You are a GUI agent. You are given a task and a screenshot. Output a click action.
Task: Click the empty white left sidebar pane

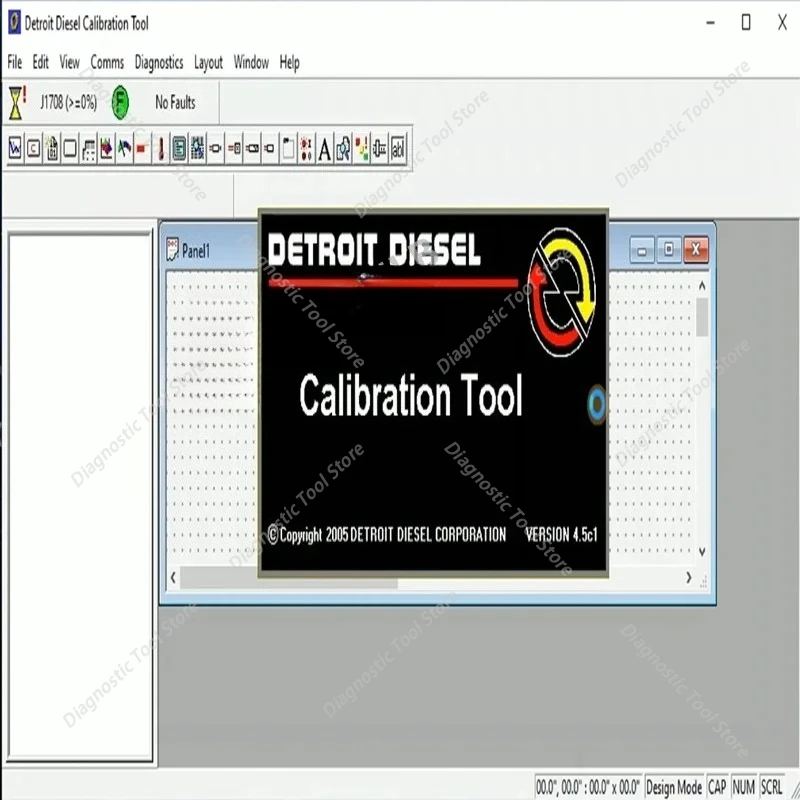tap(80, 497)
